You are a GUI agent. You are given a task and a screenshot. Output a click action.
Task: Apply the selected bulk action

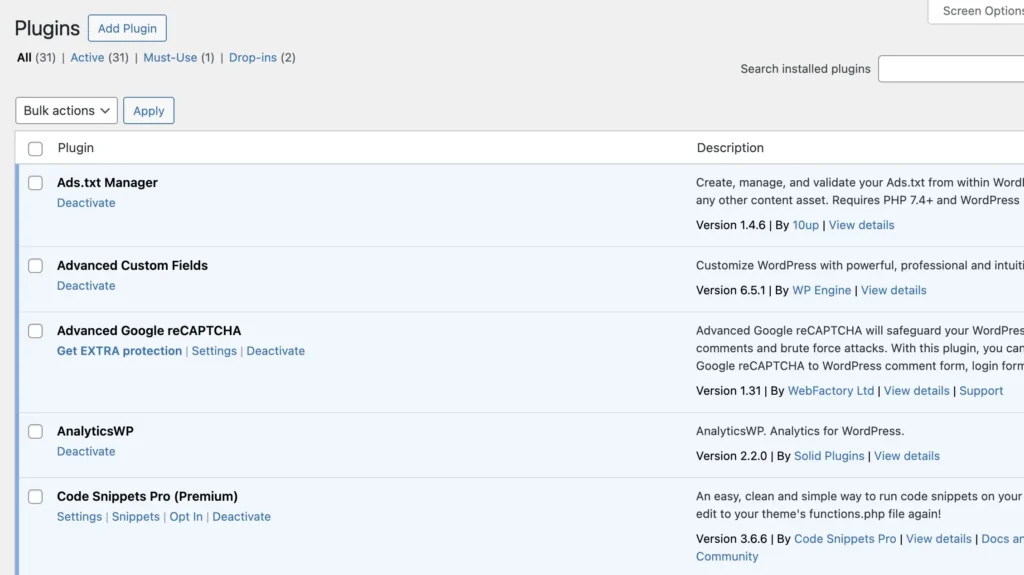pos(149,110)
